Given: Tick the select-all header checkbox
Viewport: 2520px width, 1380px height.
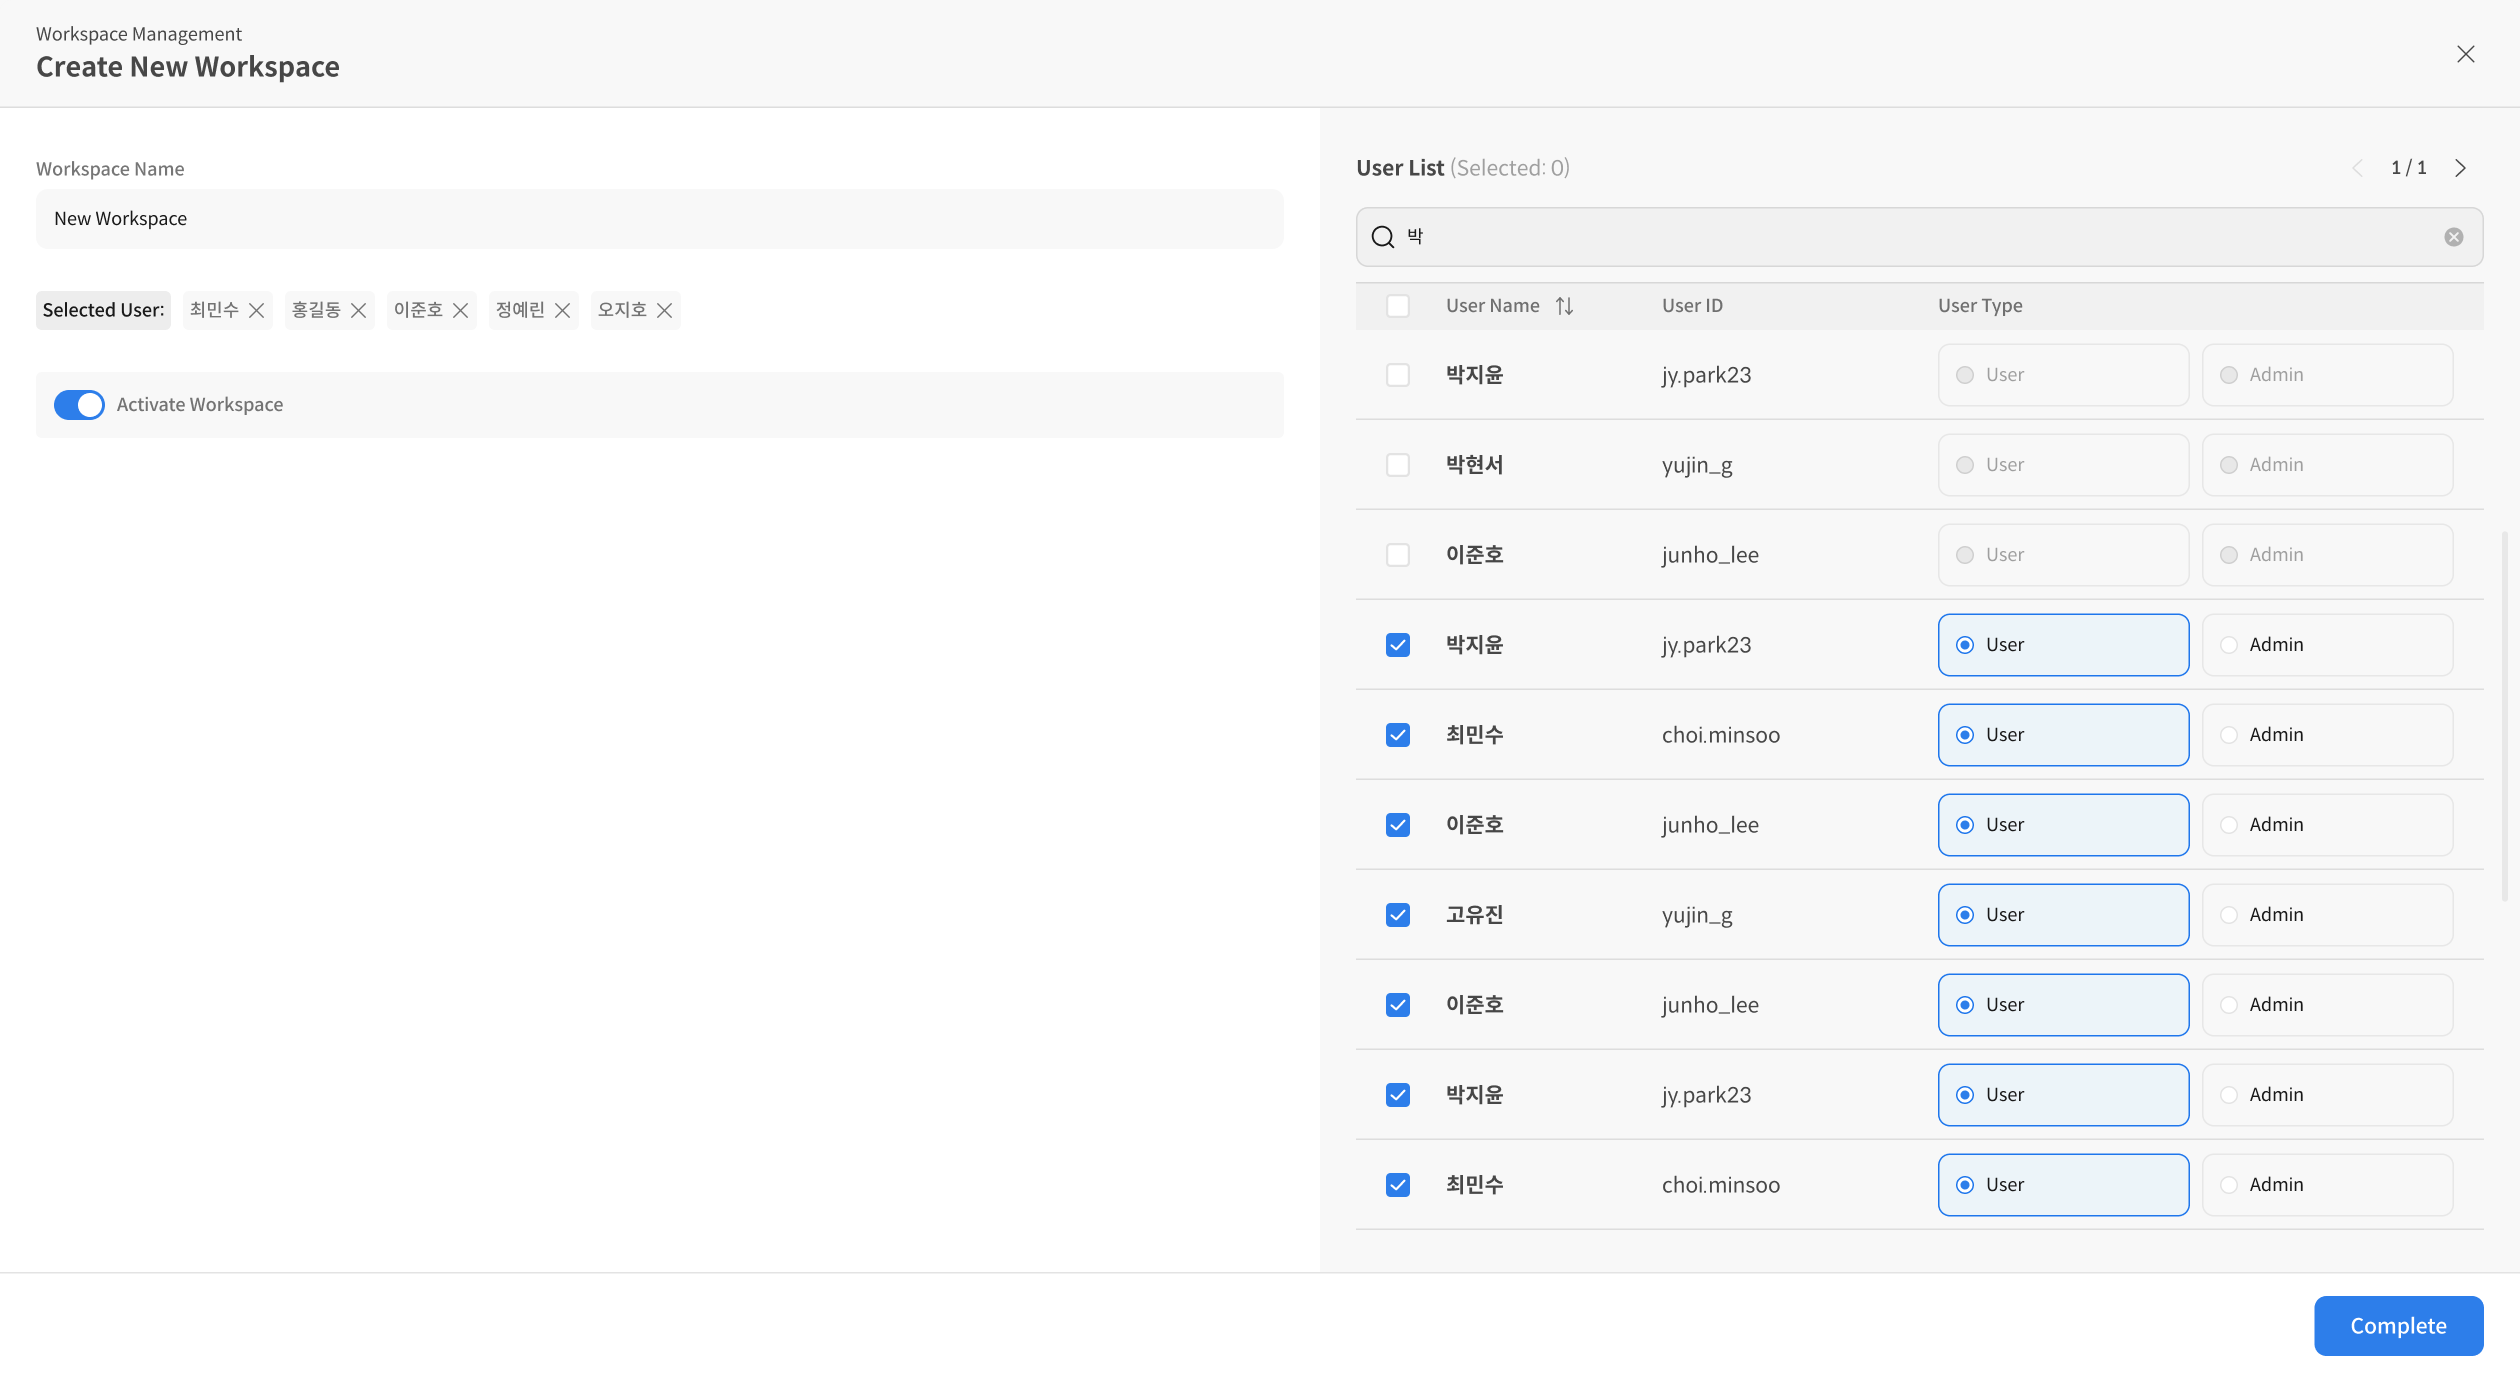Looking at the screenshot, I should [x=1398, y=306].
